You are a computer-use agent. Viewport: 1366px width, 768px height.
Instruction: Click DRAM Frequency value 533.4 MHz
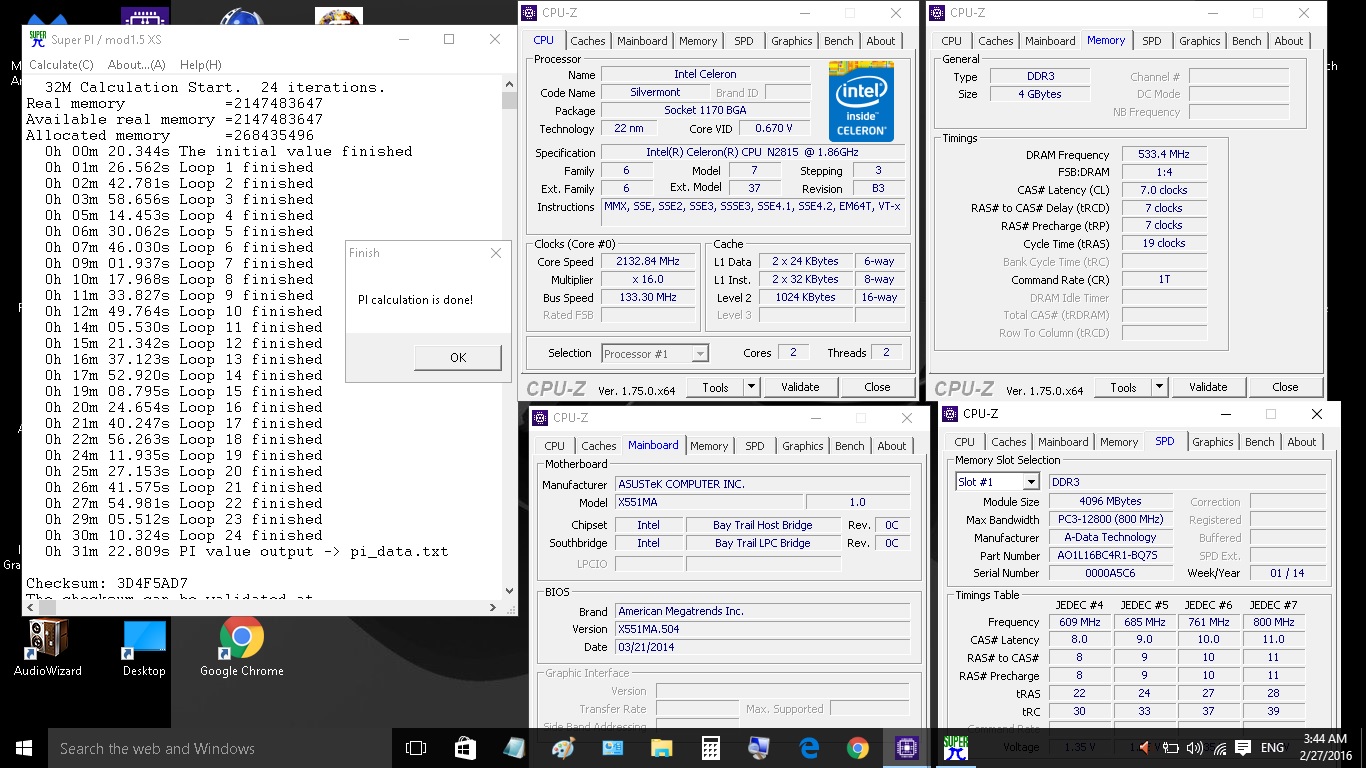click(1164, 155)
